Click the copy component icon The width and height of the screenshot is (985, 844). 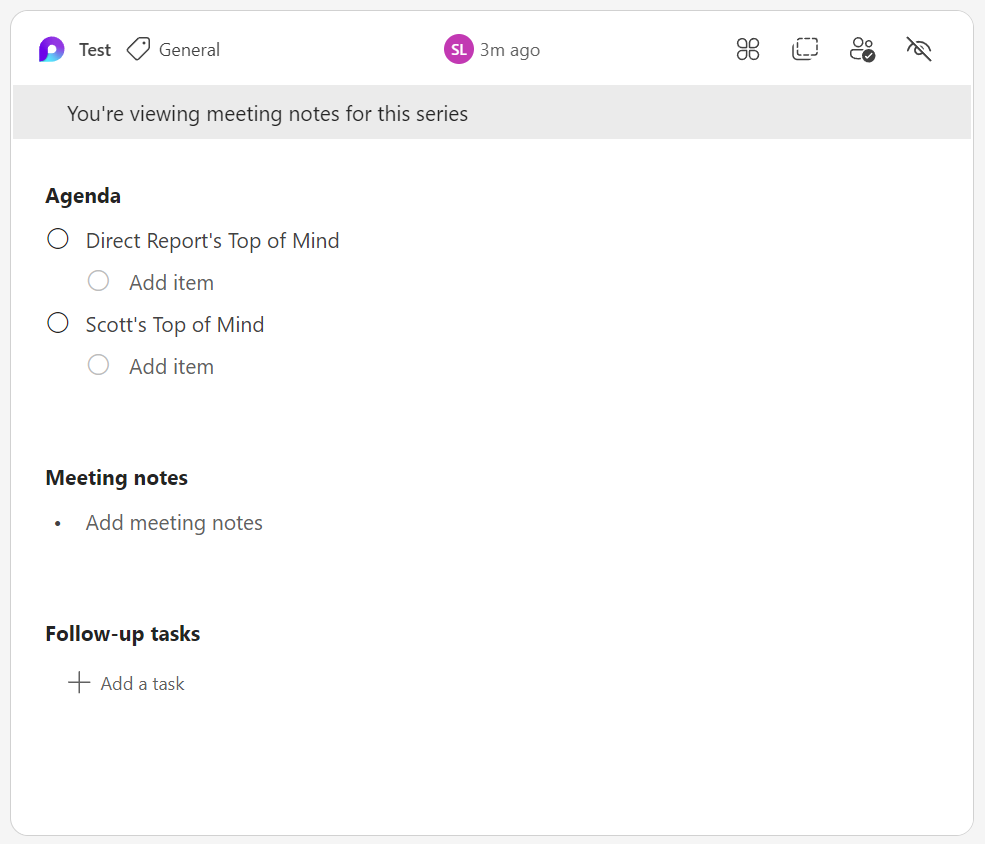(x=805, y=48)
